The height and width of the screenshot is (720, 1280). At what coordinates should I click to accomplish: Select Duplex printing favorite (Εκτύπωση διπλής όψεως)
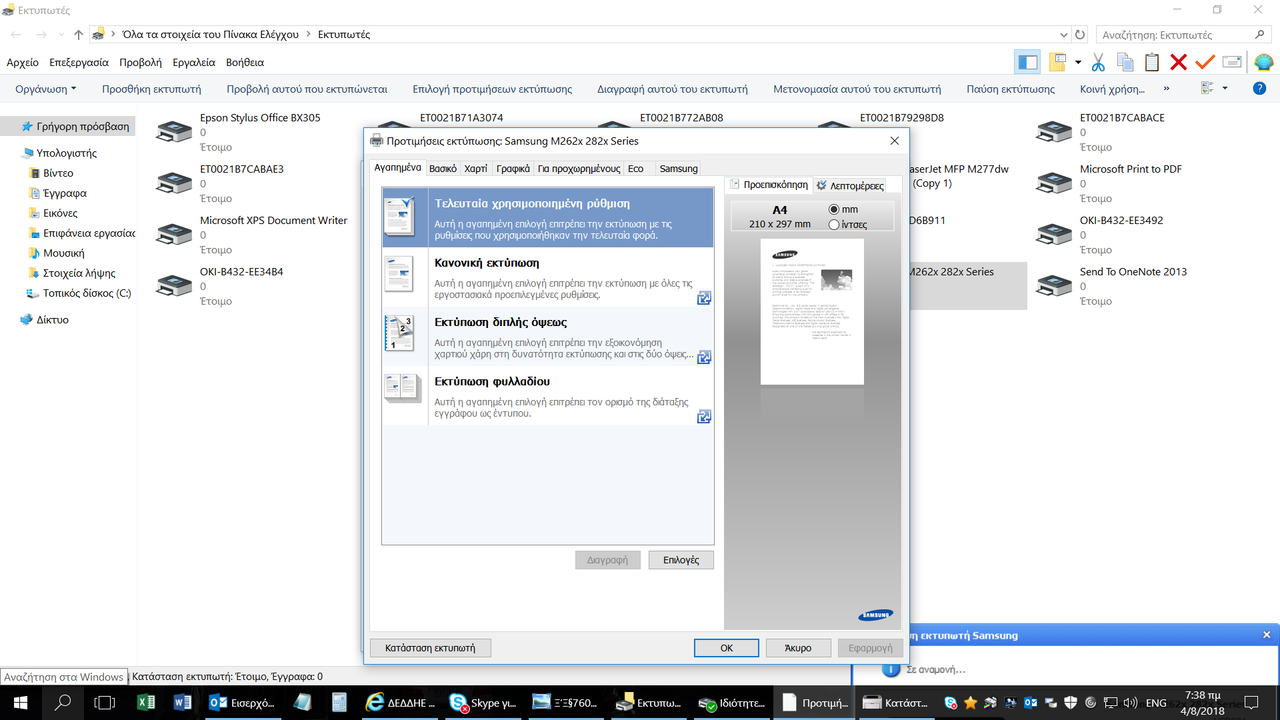pos(548,335)
